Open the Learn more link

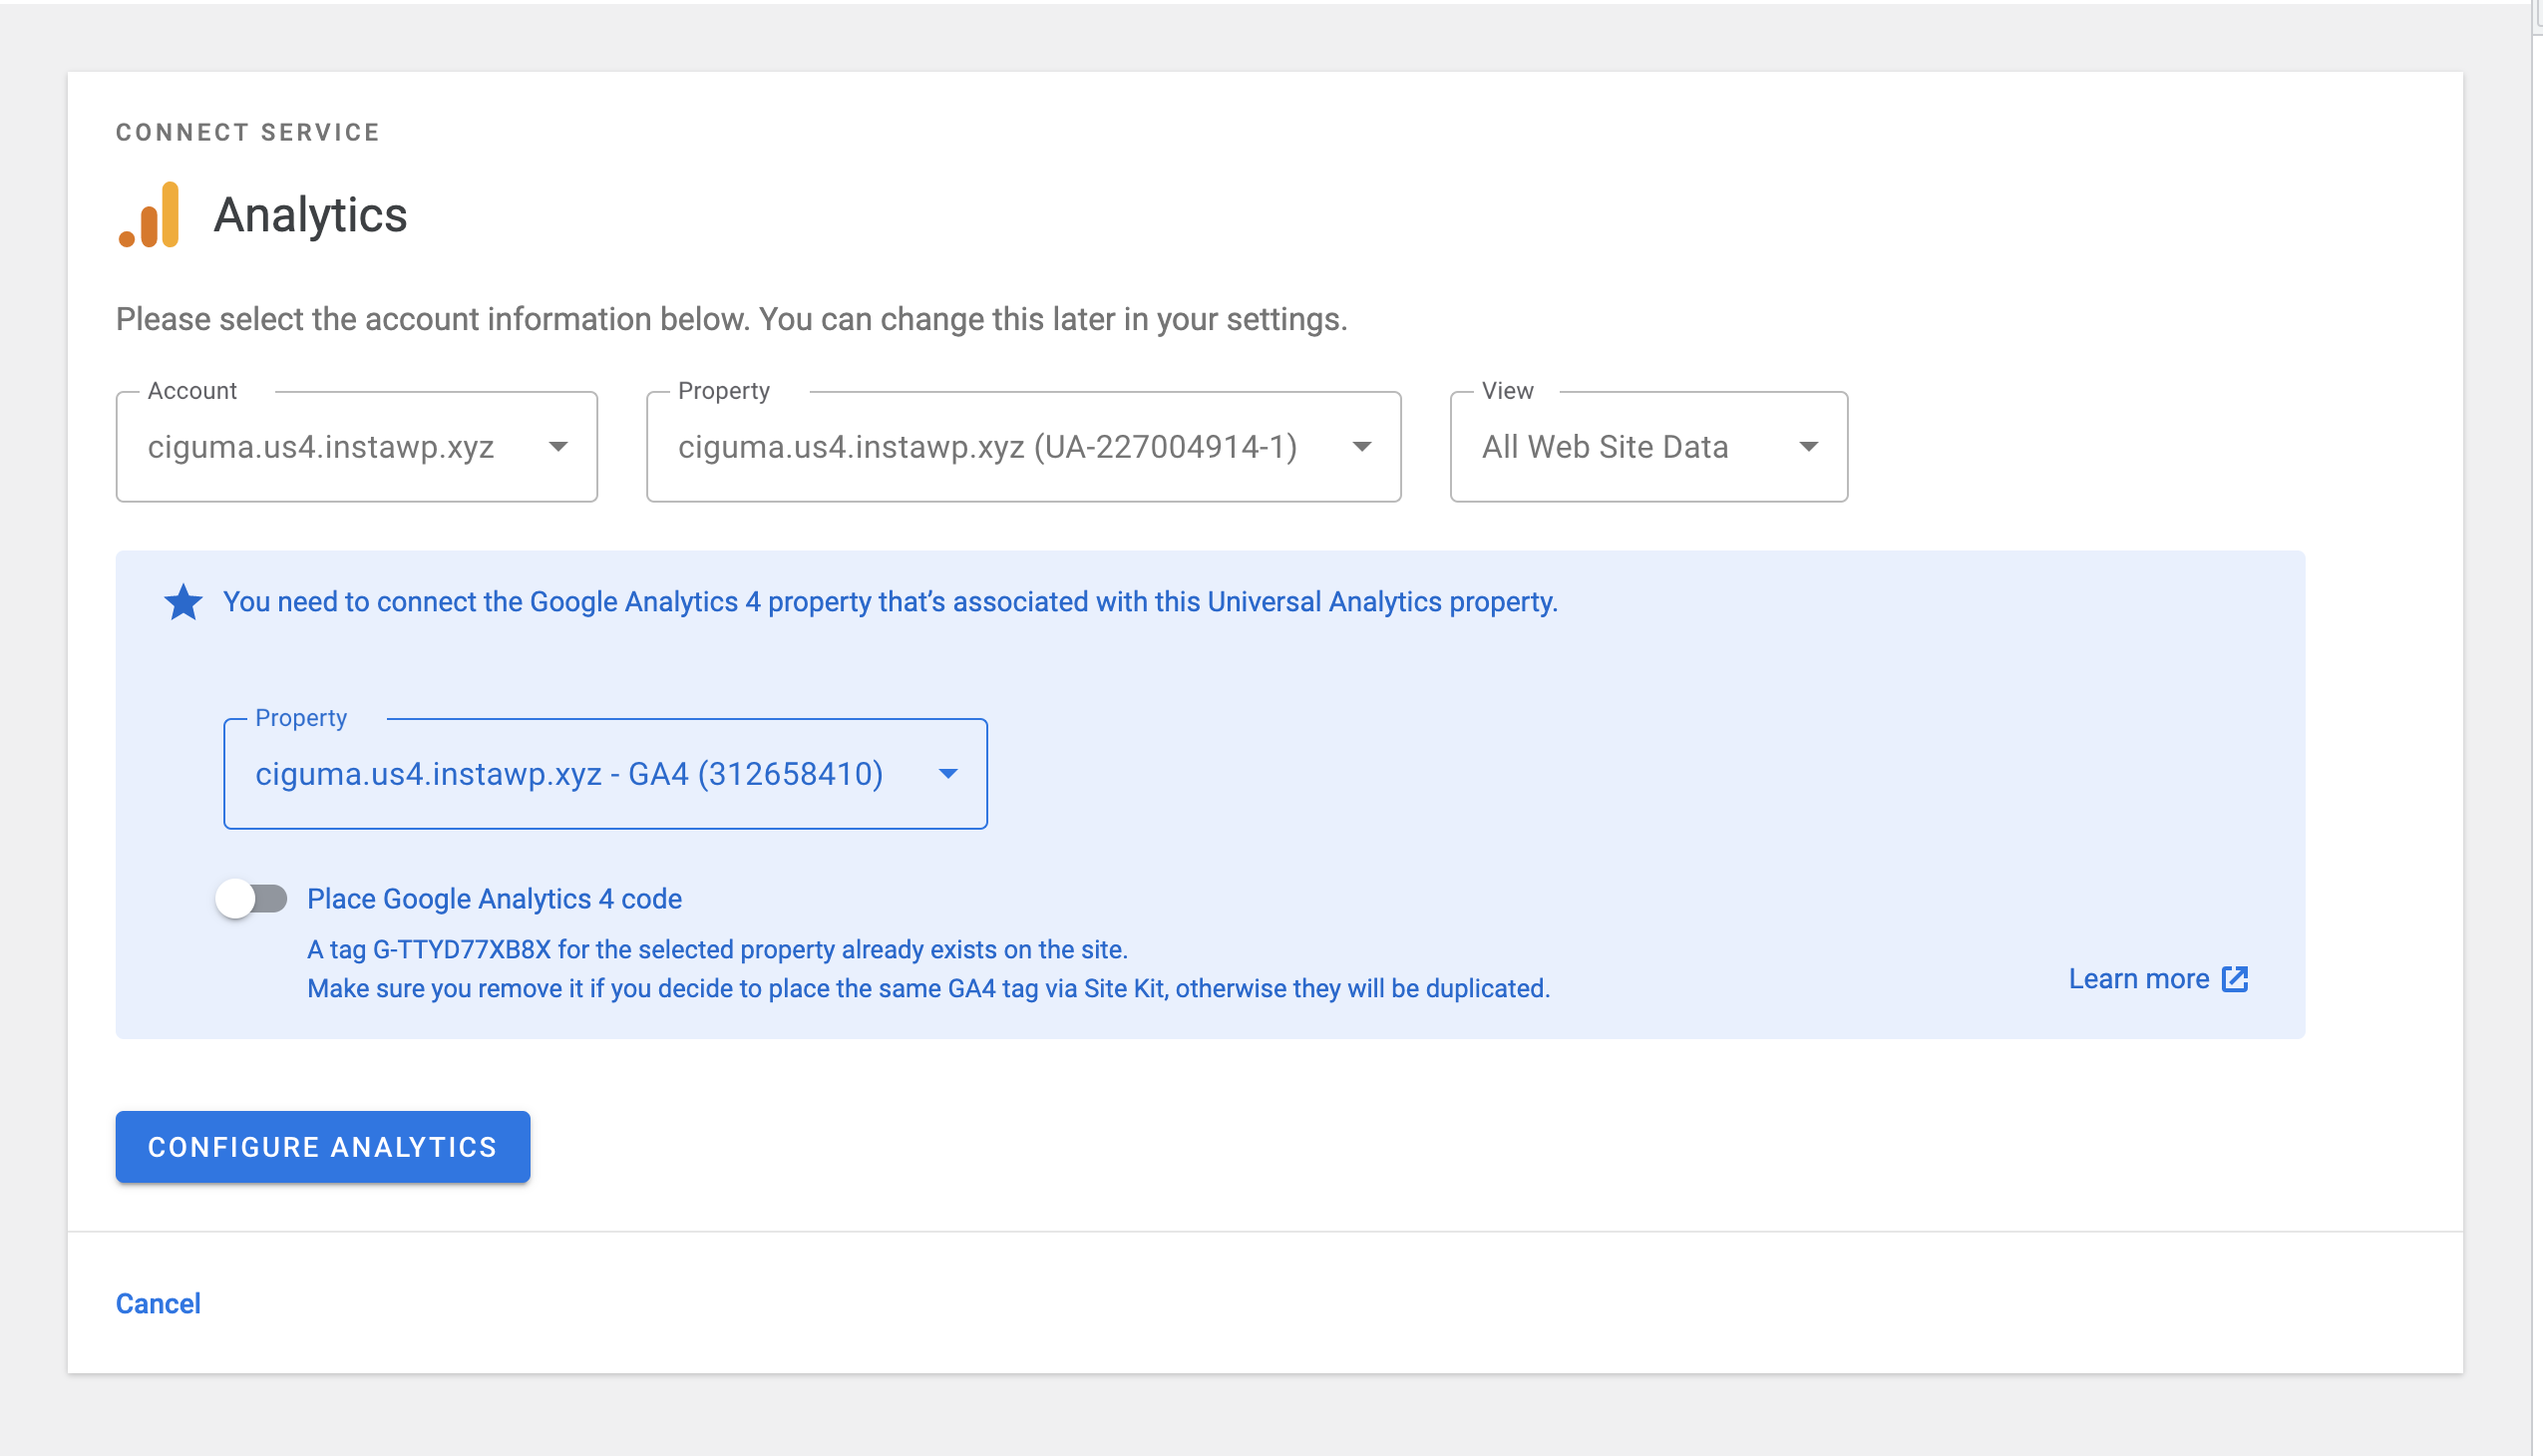click(2138, 979)
